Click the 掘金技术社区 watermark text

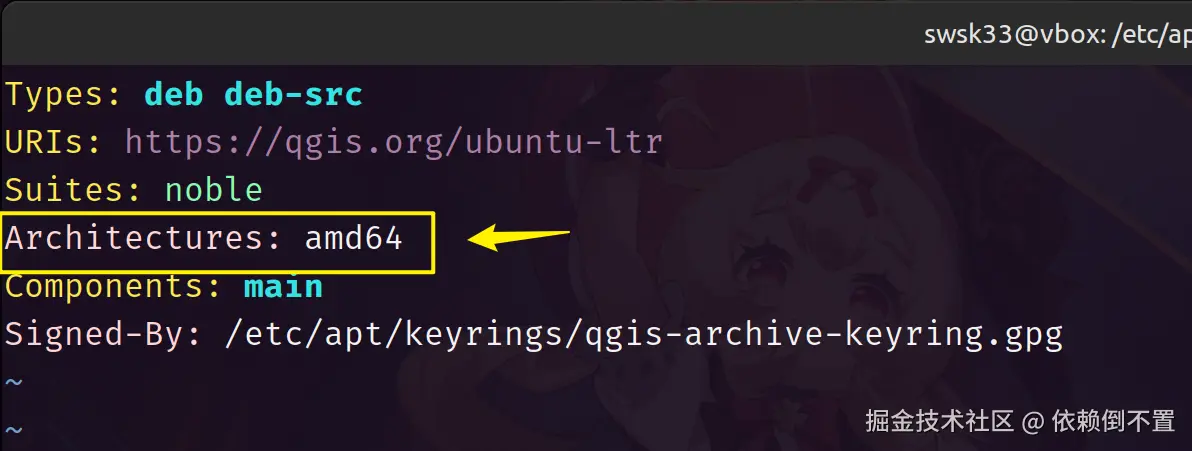coord(939,421)
